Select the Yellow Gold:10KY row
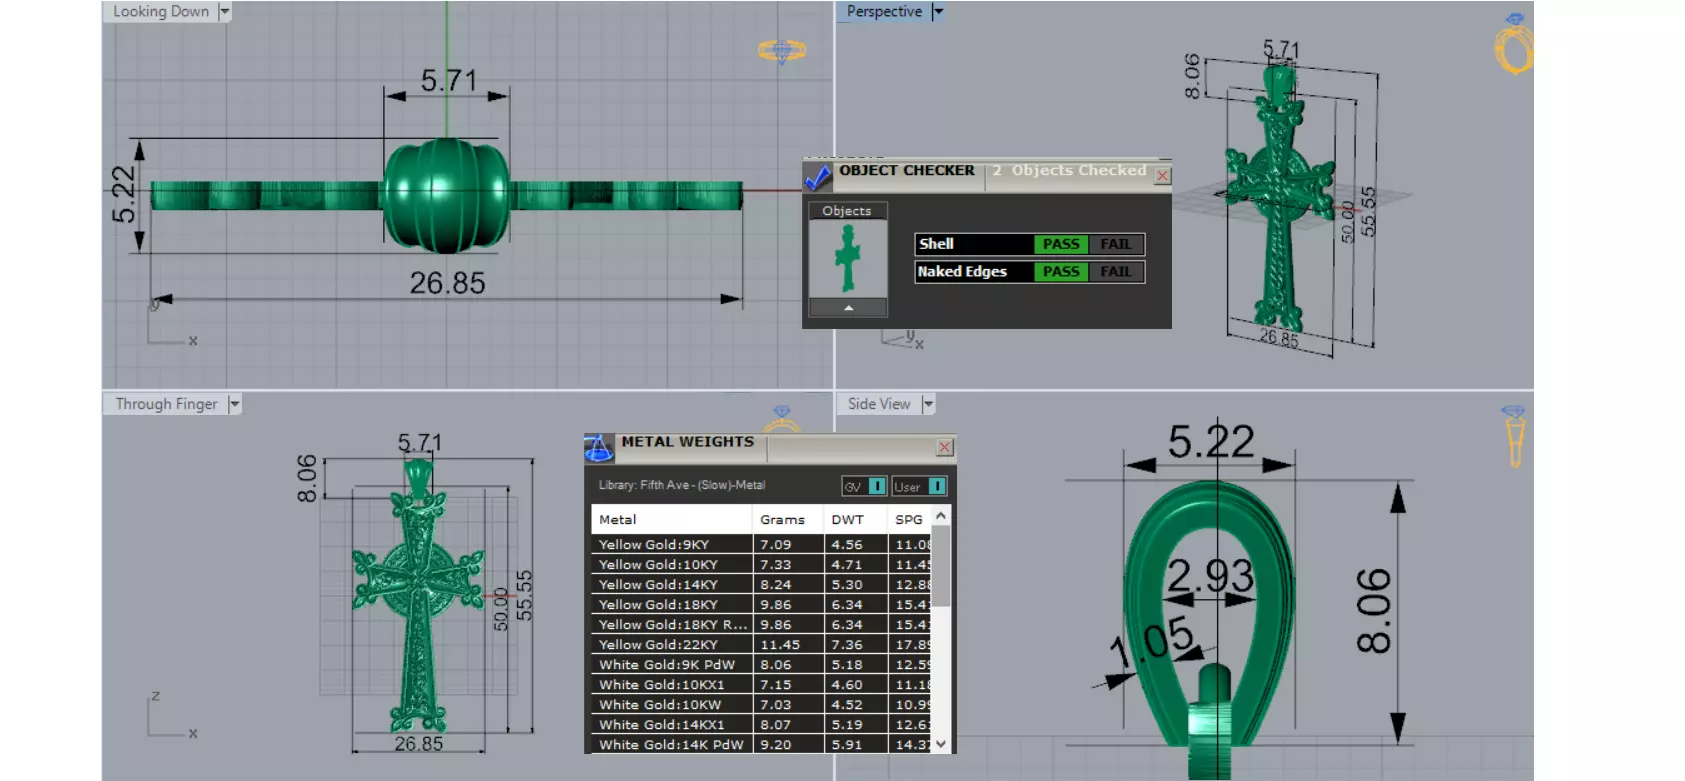Viewport: 1685px width, 781px height. (x=761, y=565)
